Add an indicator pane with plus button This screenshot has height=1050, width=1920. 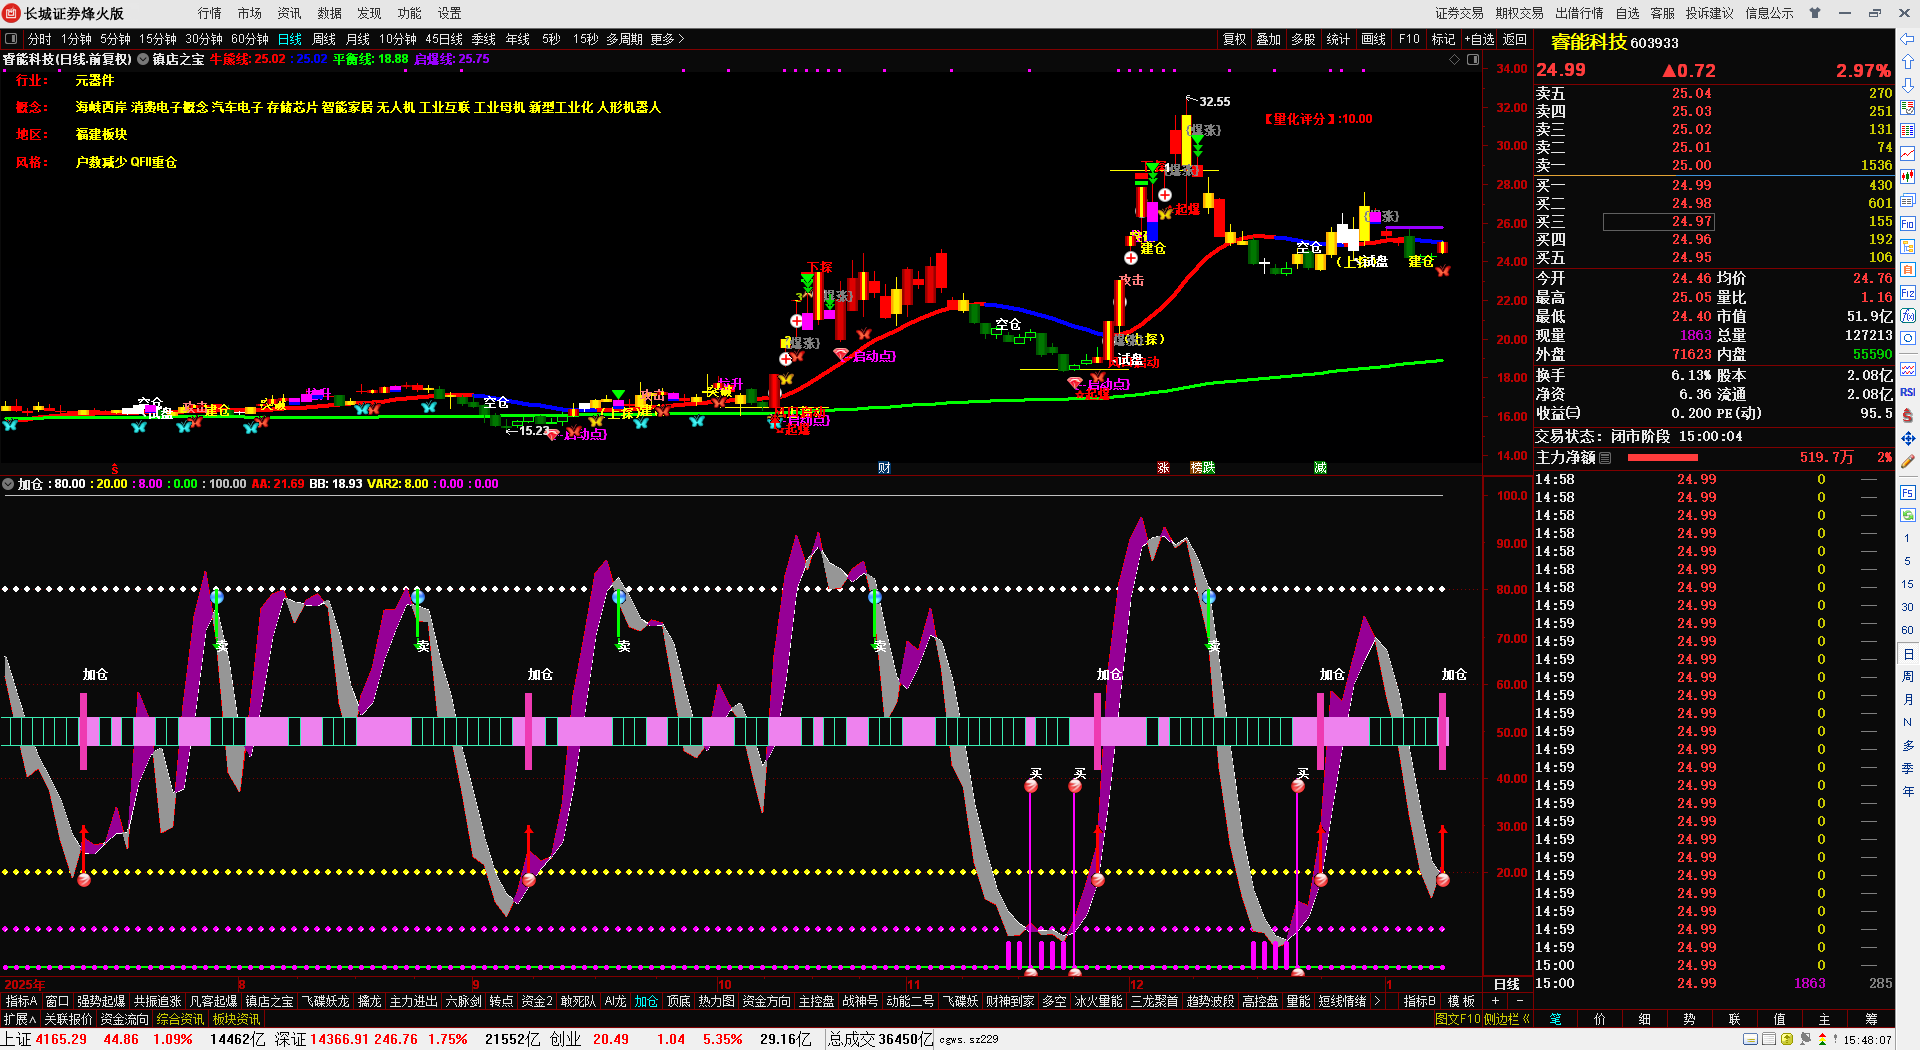click(x=1495, y=1001)
